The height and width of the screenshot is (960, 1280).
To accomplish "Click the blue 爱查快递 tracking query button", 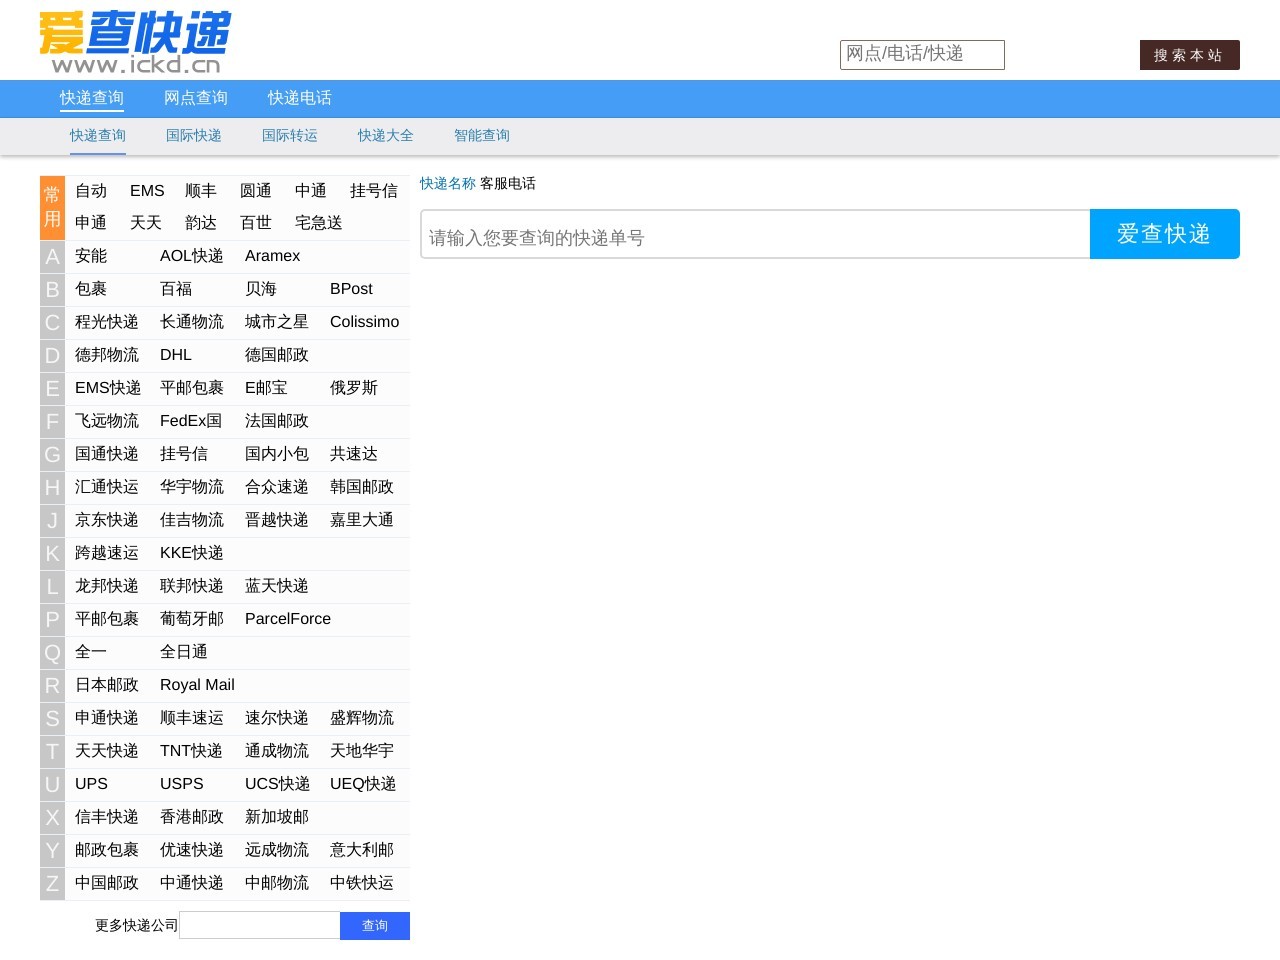I will click(1164, 234).
